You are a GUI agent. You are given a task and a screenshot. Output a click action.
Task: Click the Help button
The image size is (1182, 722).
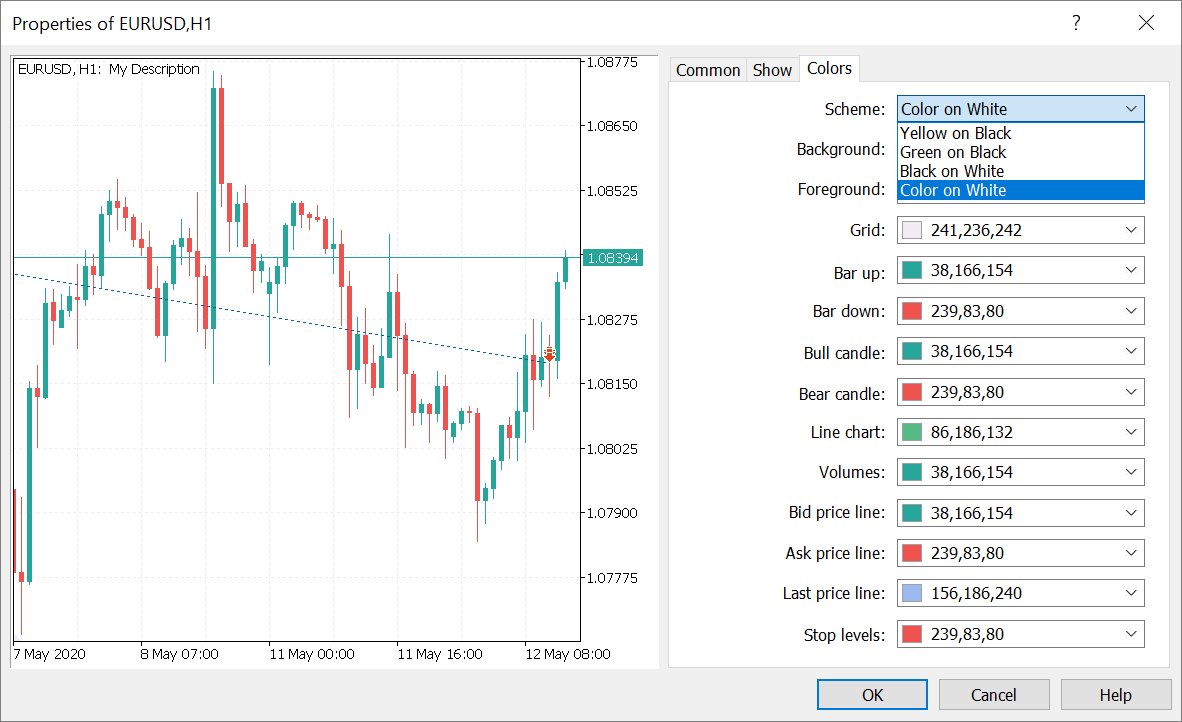(1115, 695)
